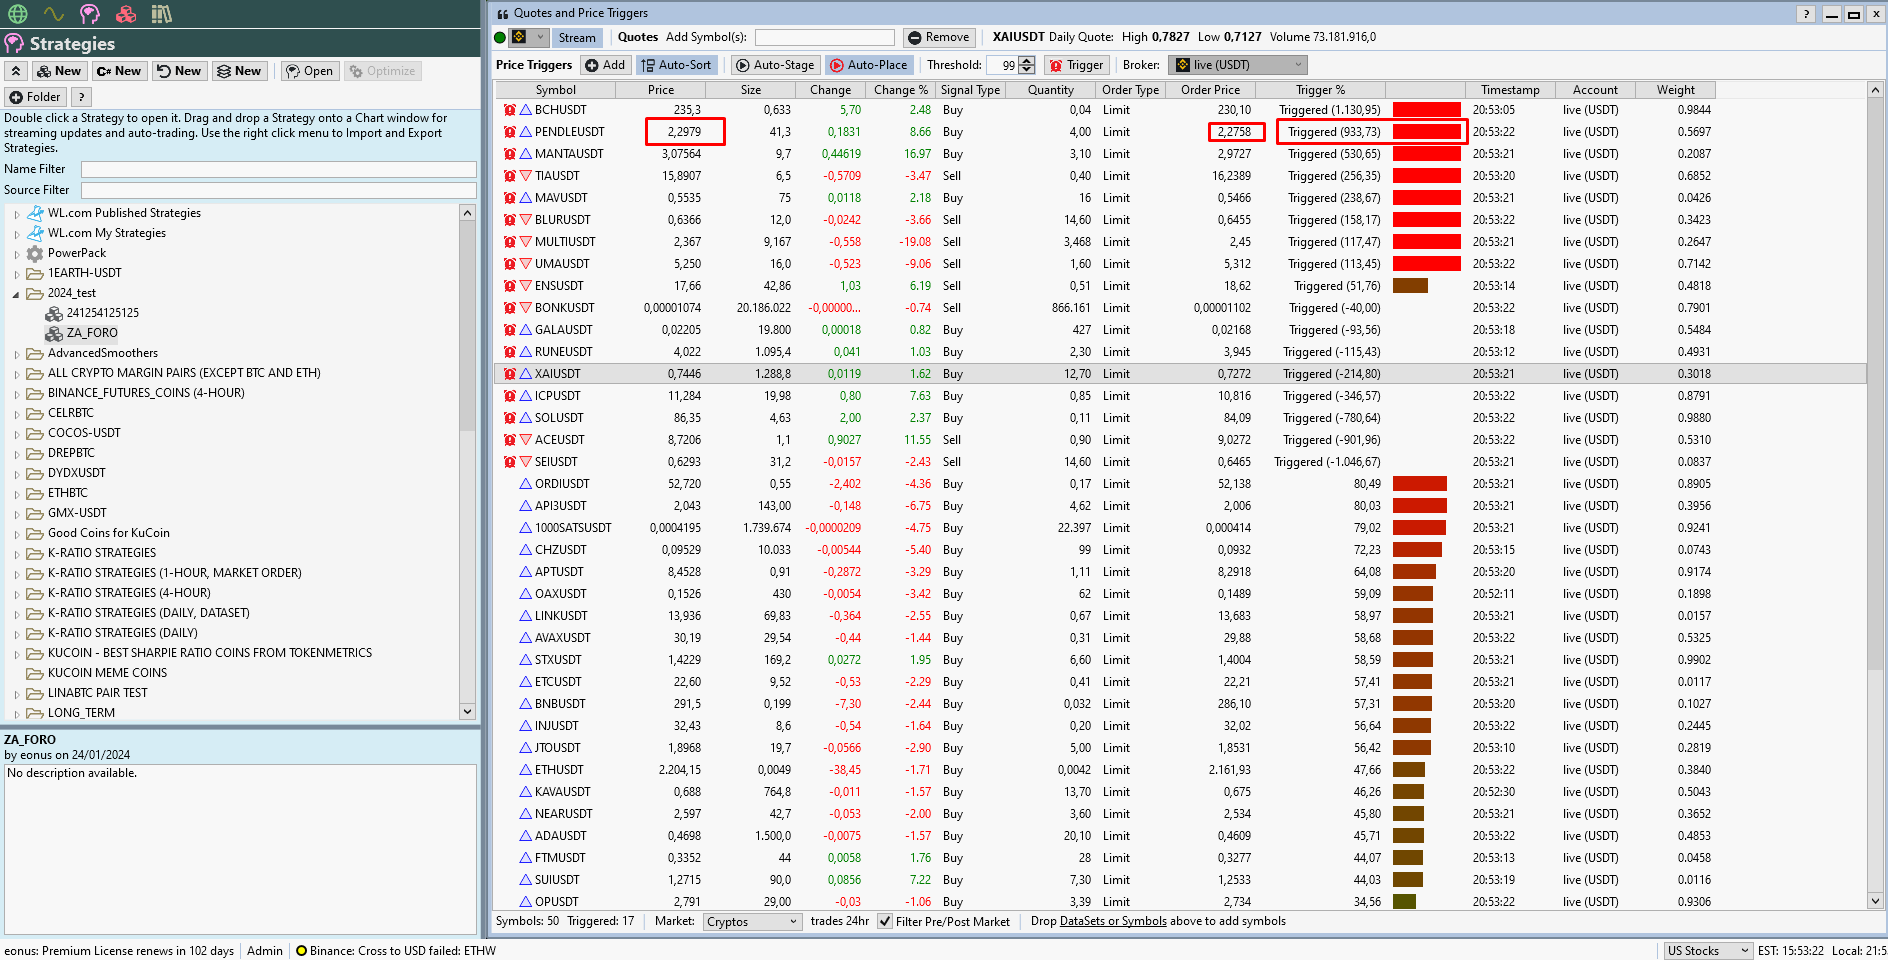Toggle Filter Pre/Post Market checkbox
Image resolution: width=1888 pixels, height=960 pixels.
[x=885, y=922]
